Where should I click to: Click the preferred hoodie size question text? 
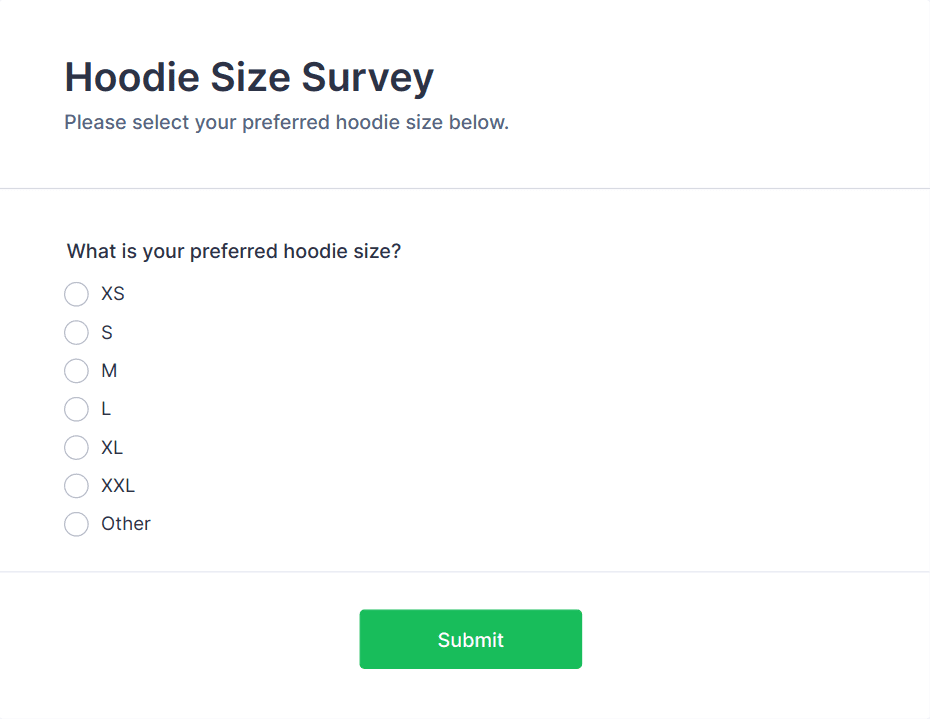(x=234, y=251)
